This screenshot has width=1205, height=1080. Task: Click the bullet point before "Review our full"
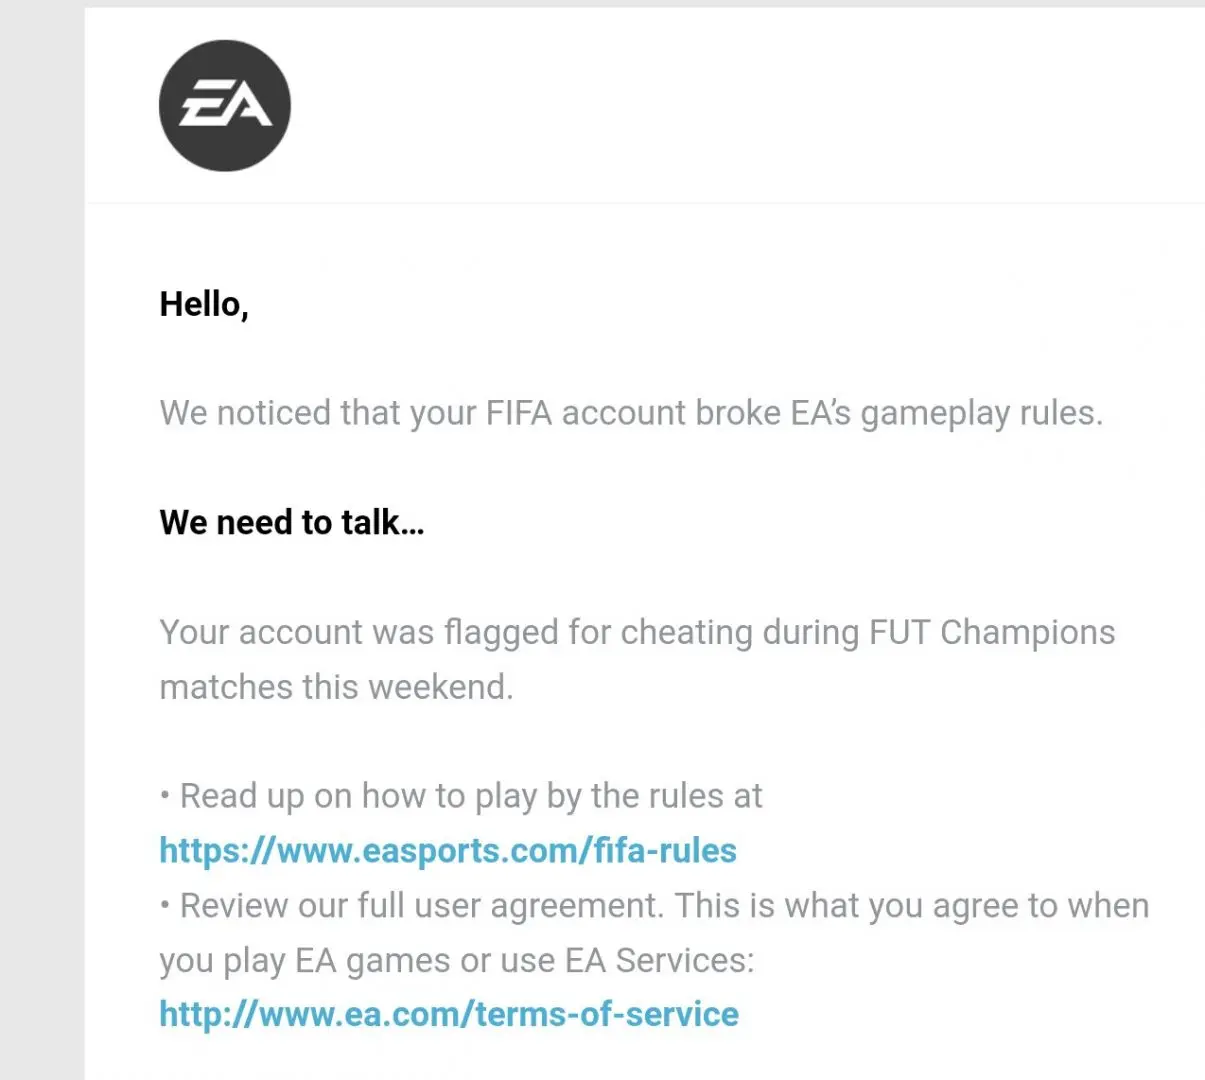coord(165,907)
